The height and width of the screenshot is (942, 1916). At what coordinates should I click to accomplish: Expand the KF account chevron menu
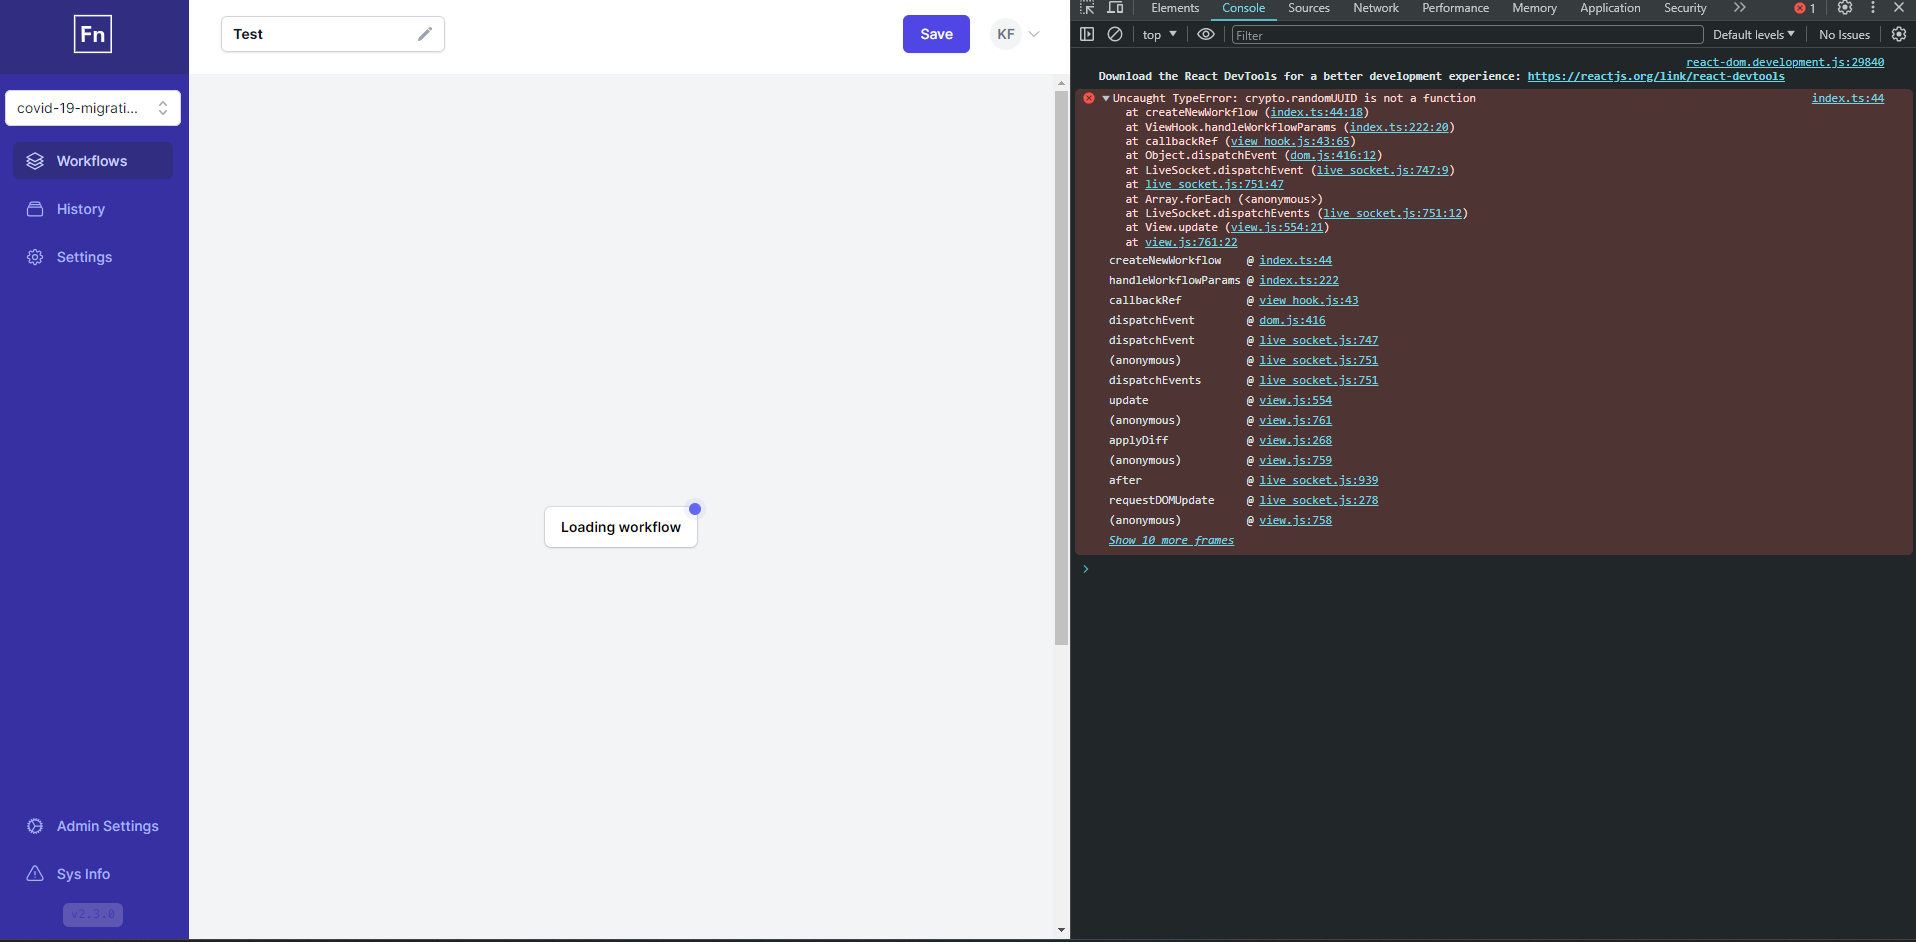coord(1035,33)
